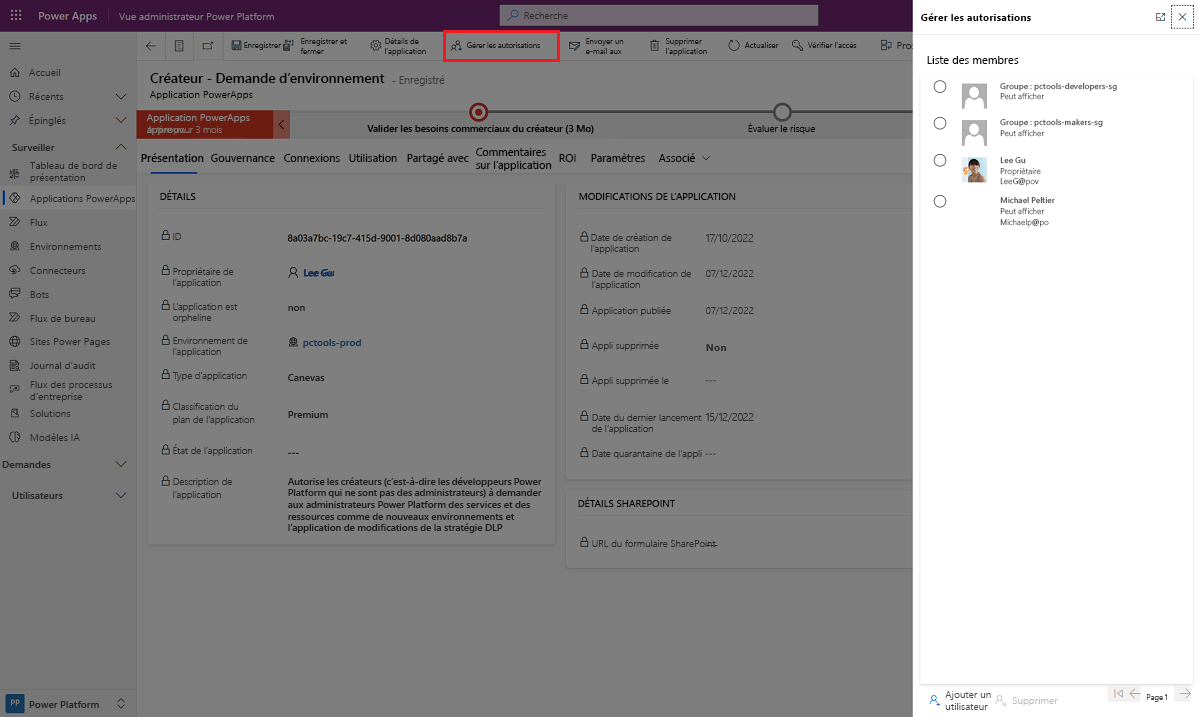Open the Application PowerApps process flag
This screenshot has height=717, width=1200.
point(206,124)
